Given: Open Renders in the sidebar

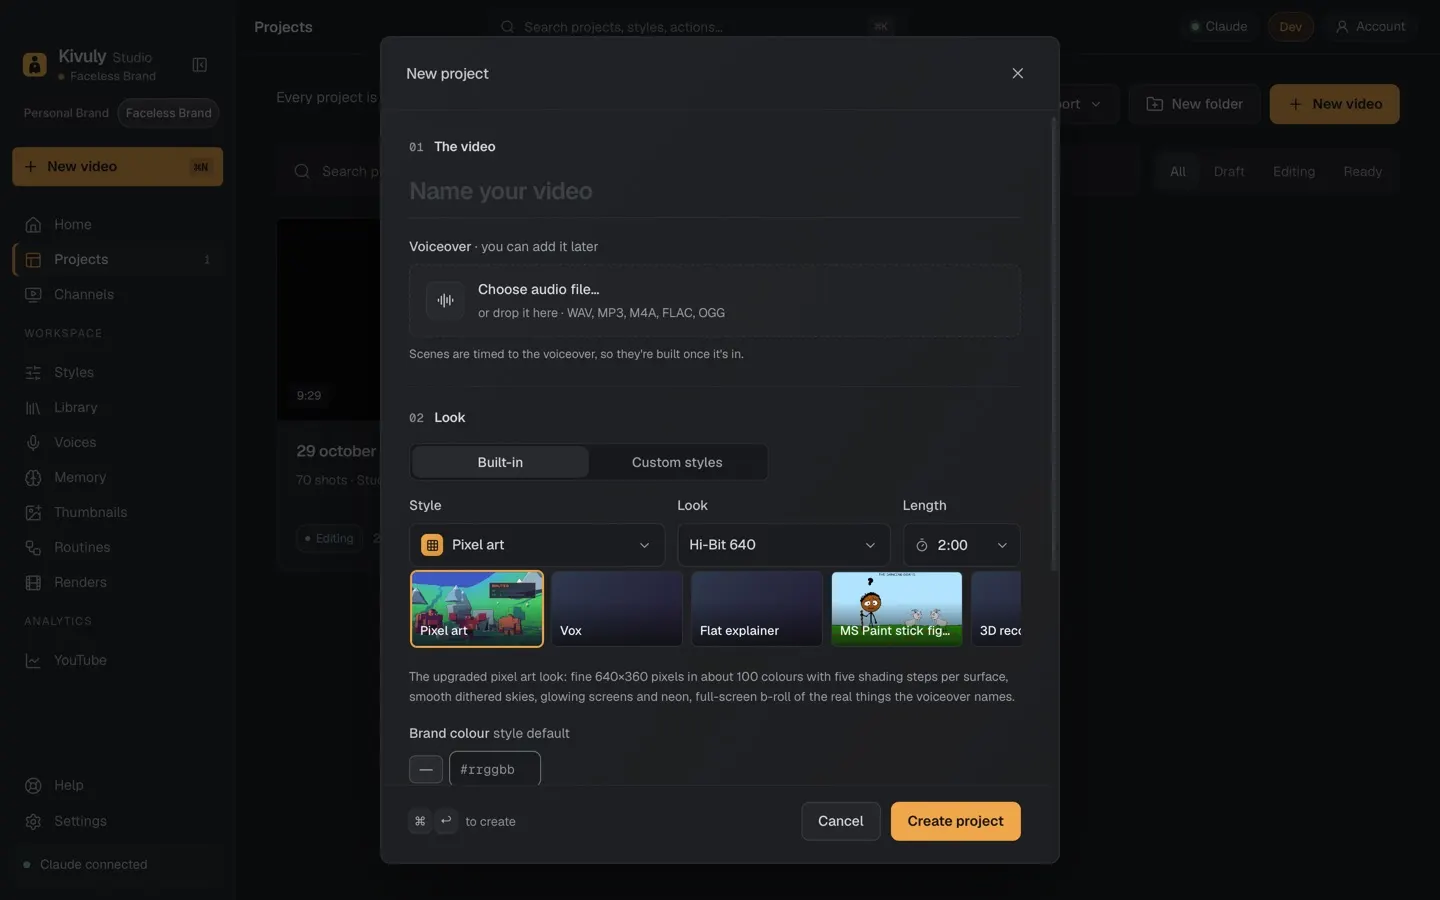Looking at the screenshot, I should (118, 583).
